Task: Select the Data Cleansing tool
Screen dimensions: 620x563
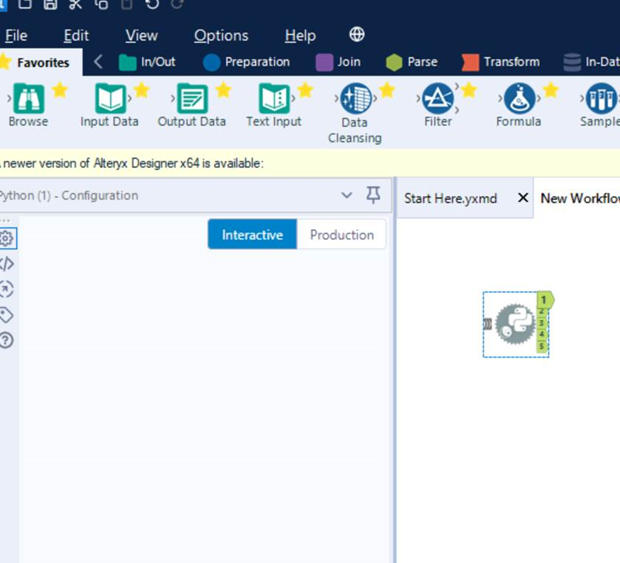Action: (355, 98)
